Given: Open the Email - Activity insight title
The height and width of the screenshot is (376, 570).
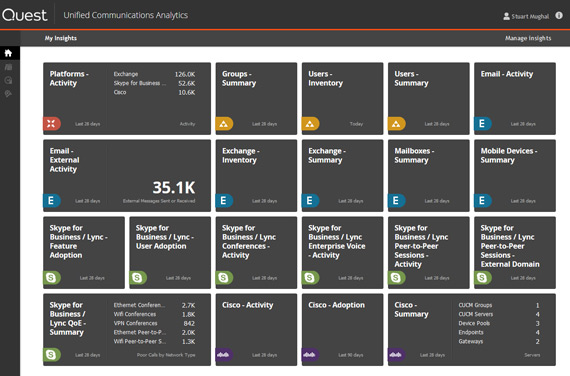Looking at the screenshot, I should pos(507,74).
